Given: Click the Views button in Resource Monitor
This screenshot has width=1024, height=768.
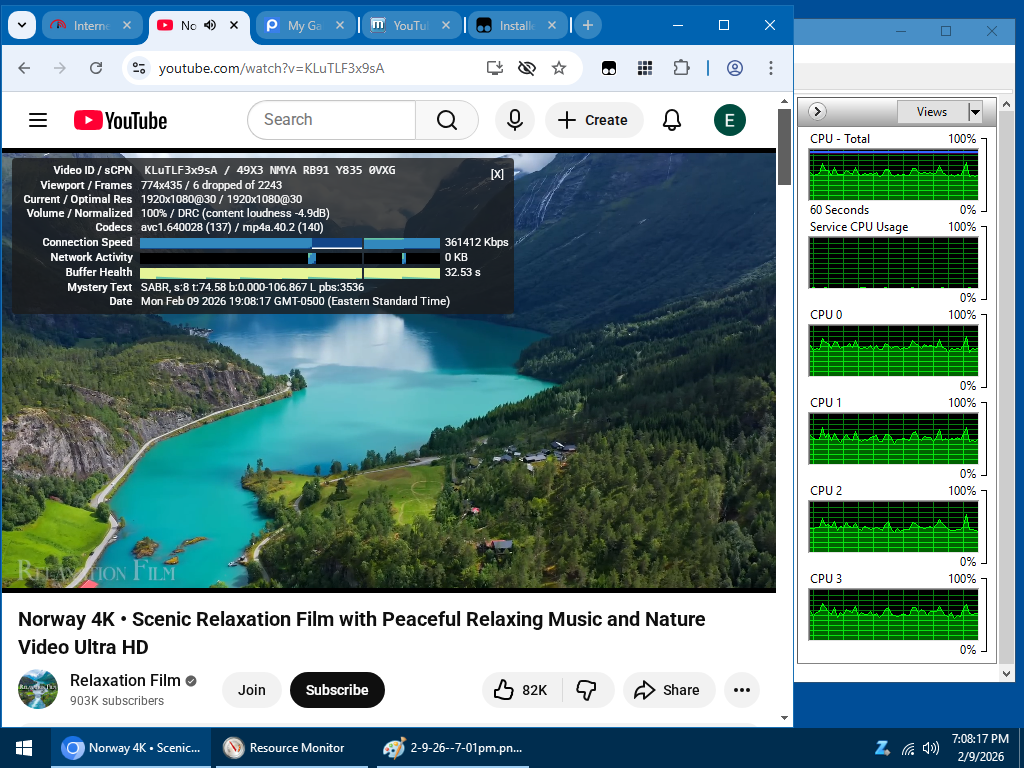Looking at the screenshot, I should pos(932,112).
